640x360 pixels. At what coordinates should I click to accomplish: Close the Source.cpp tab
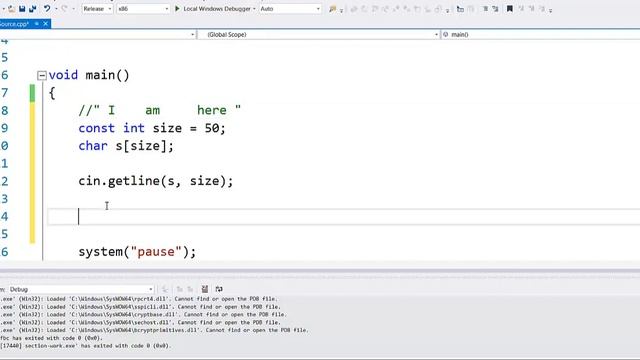(x=46, y=24)
